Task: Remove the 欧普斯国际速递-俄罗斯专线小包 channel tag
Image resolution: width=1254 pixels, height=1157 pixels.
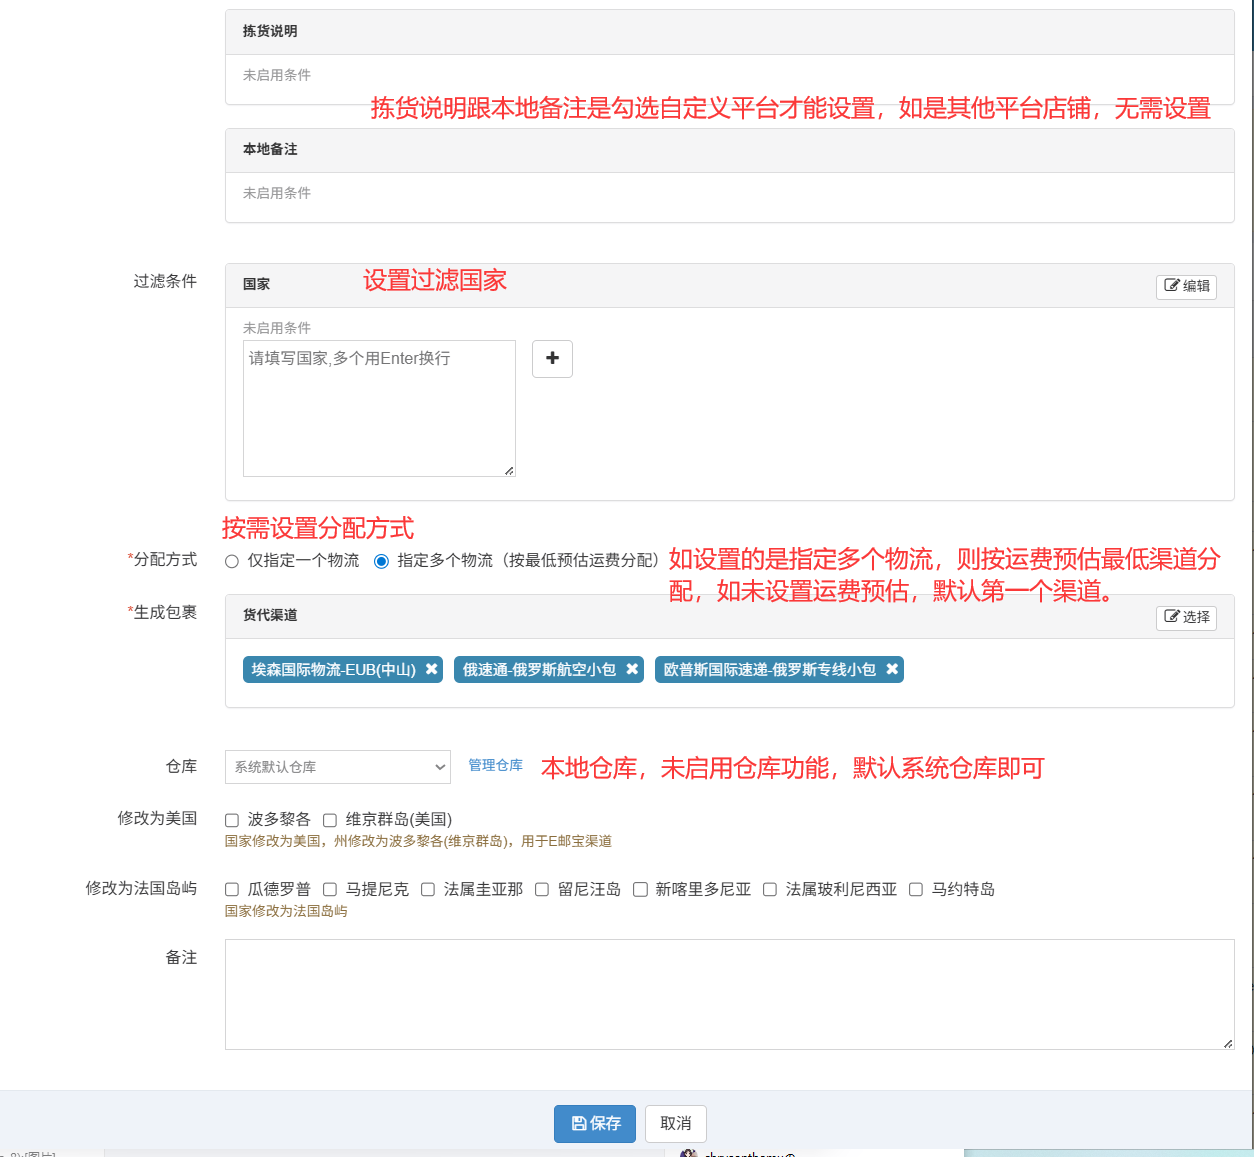Action: [x=892, y=669]
